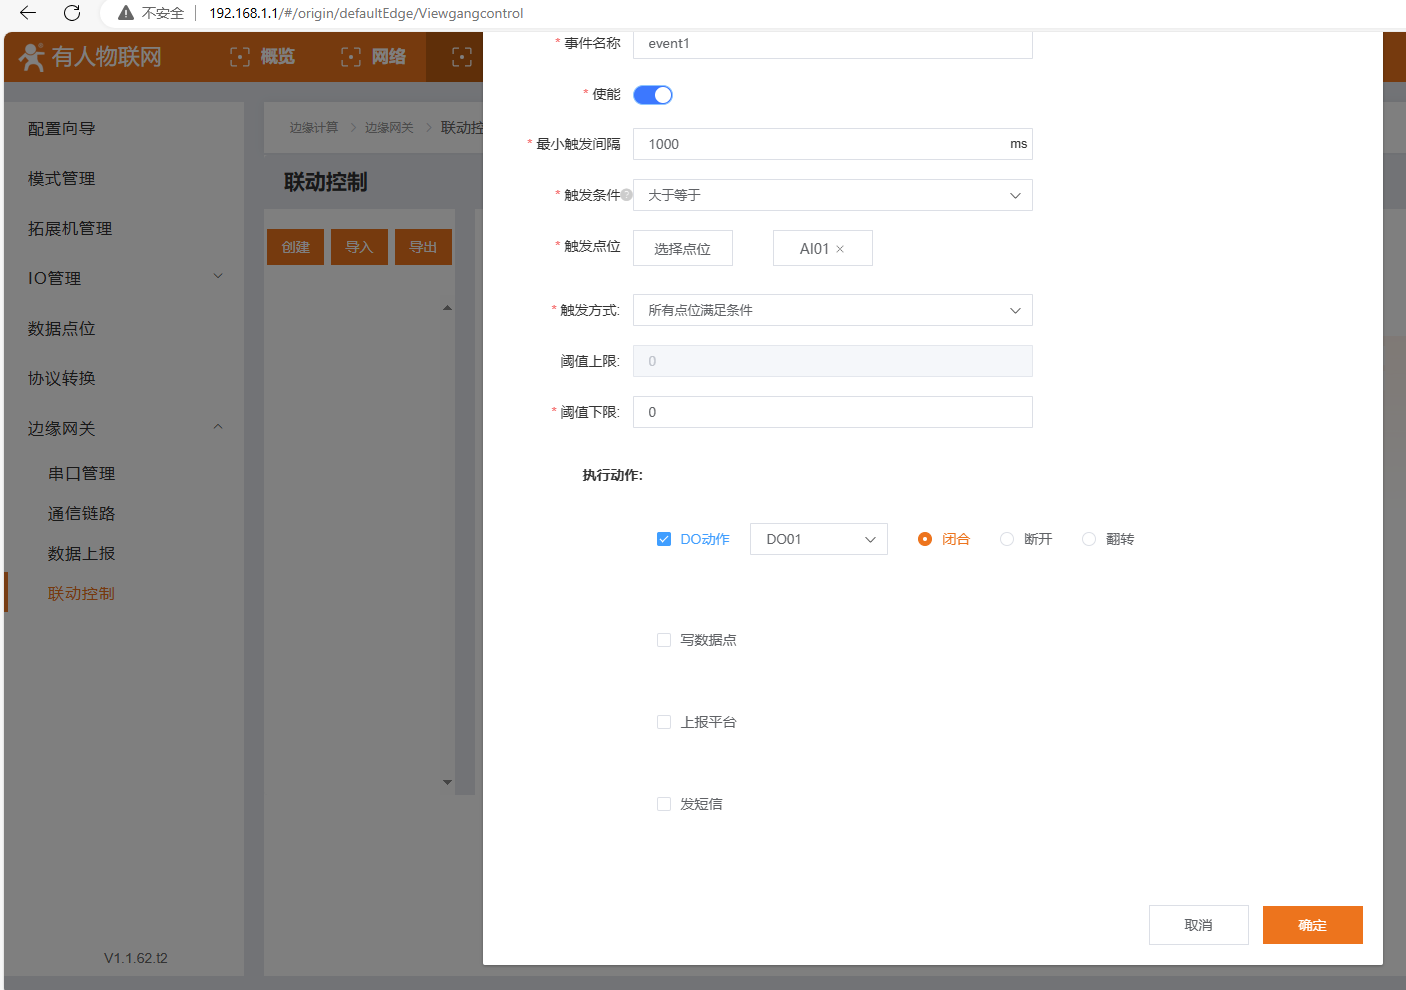
Task: Click the 选择点位 button
Action: [682, 249]
